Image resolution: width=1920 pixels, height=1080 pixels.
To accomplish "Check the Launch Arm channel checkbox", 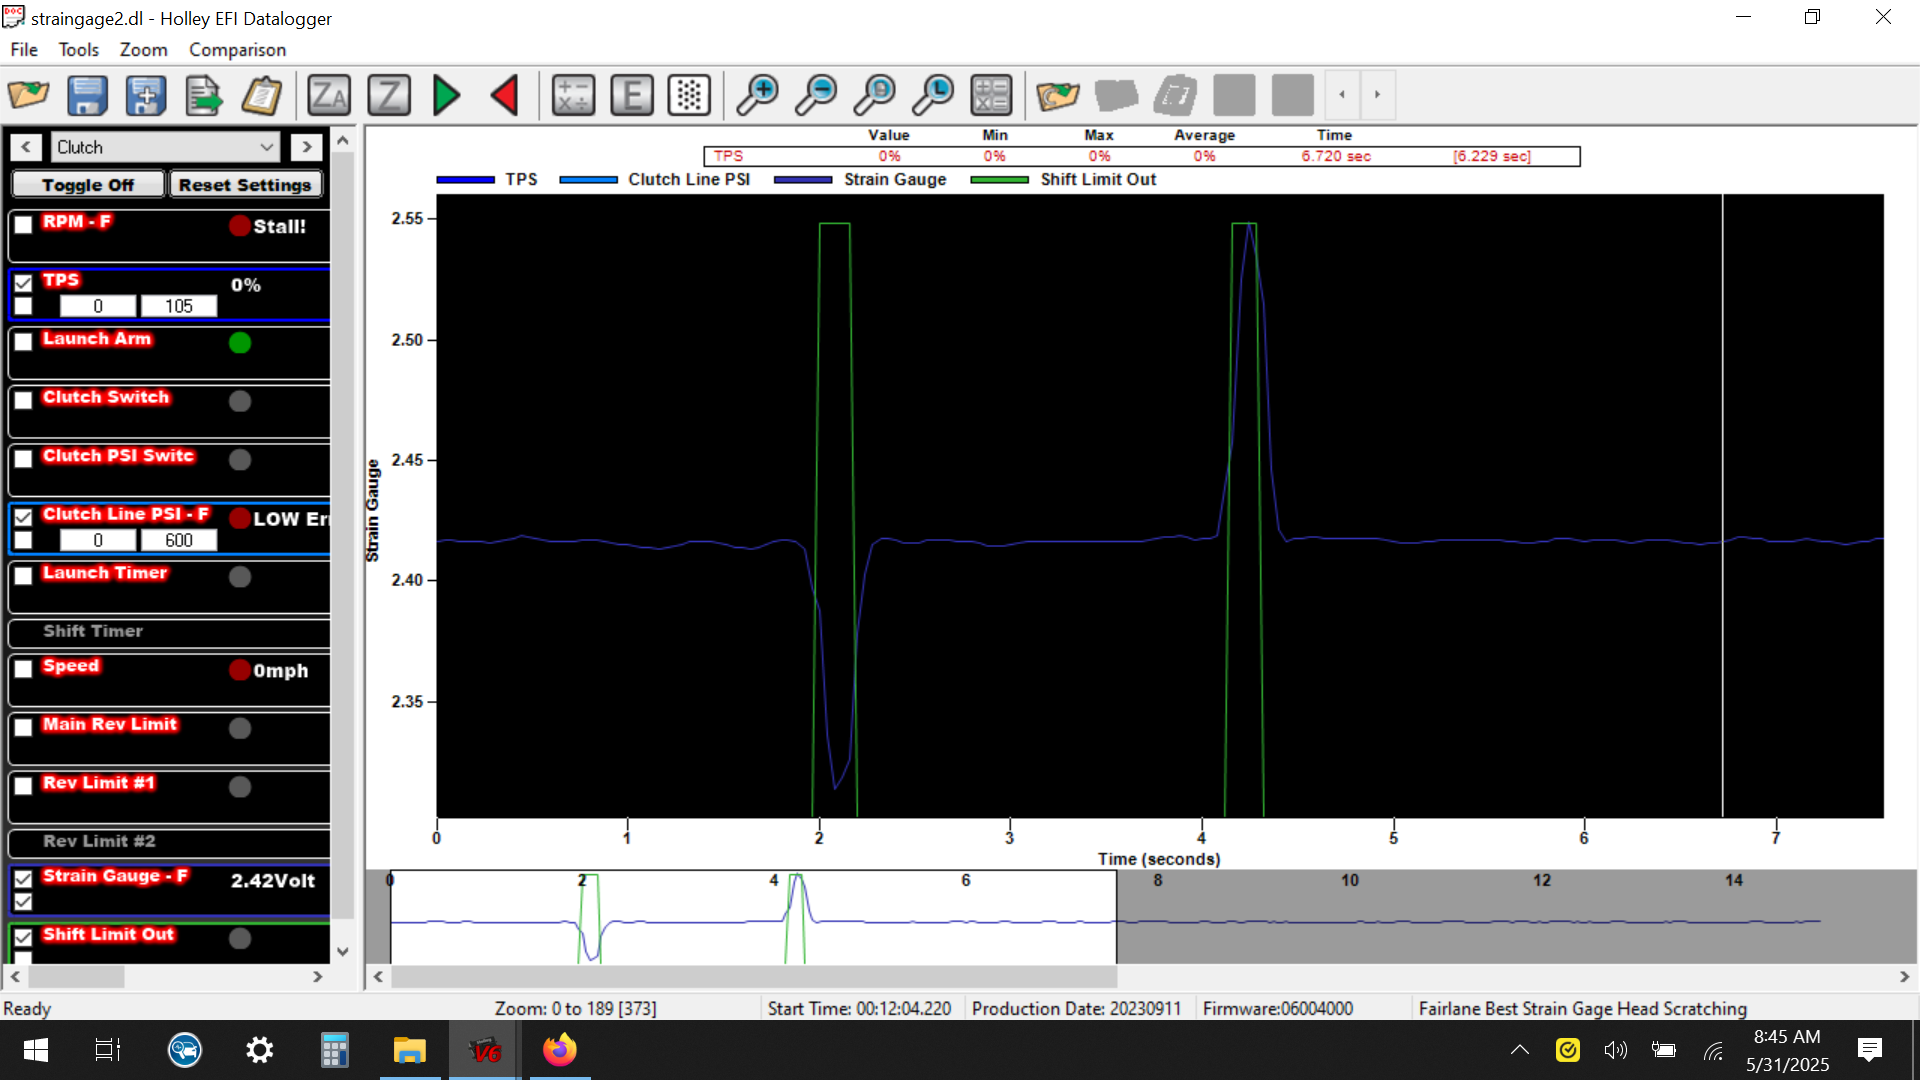I will (24, 342).
